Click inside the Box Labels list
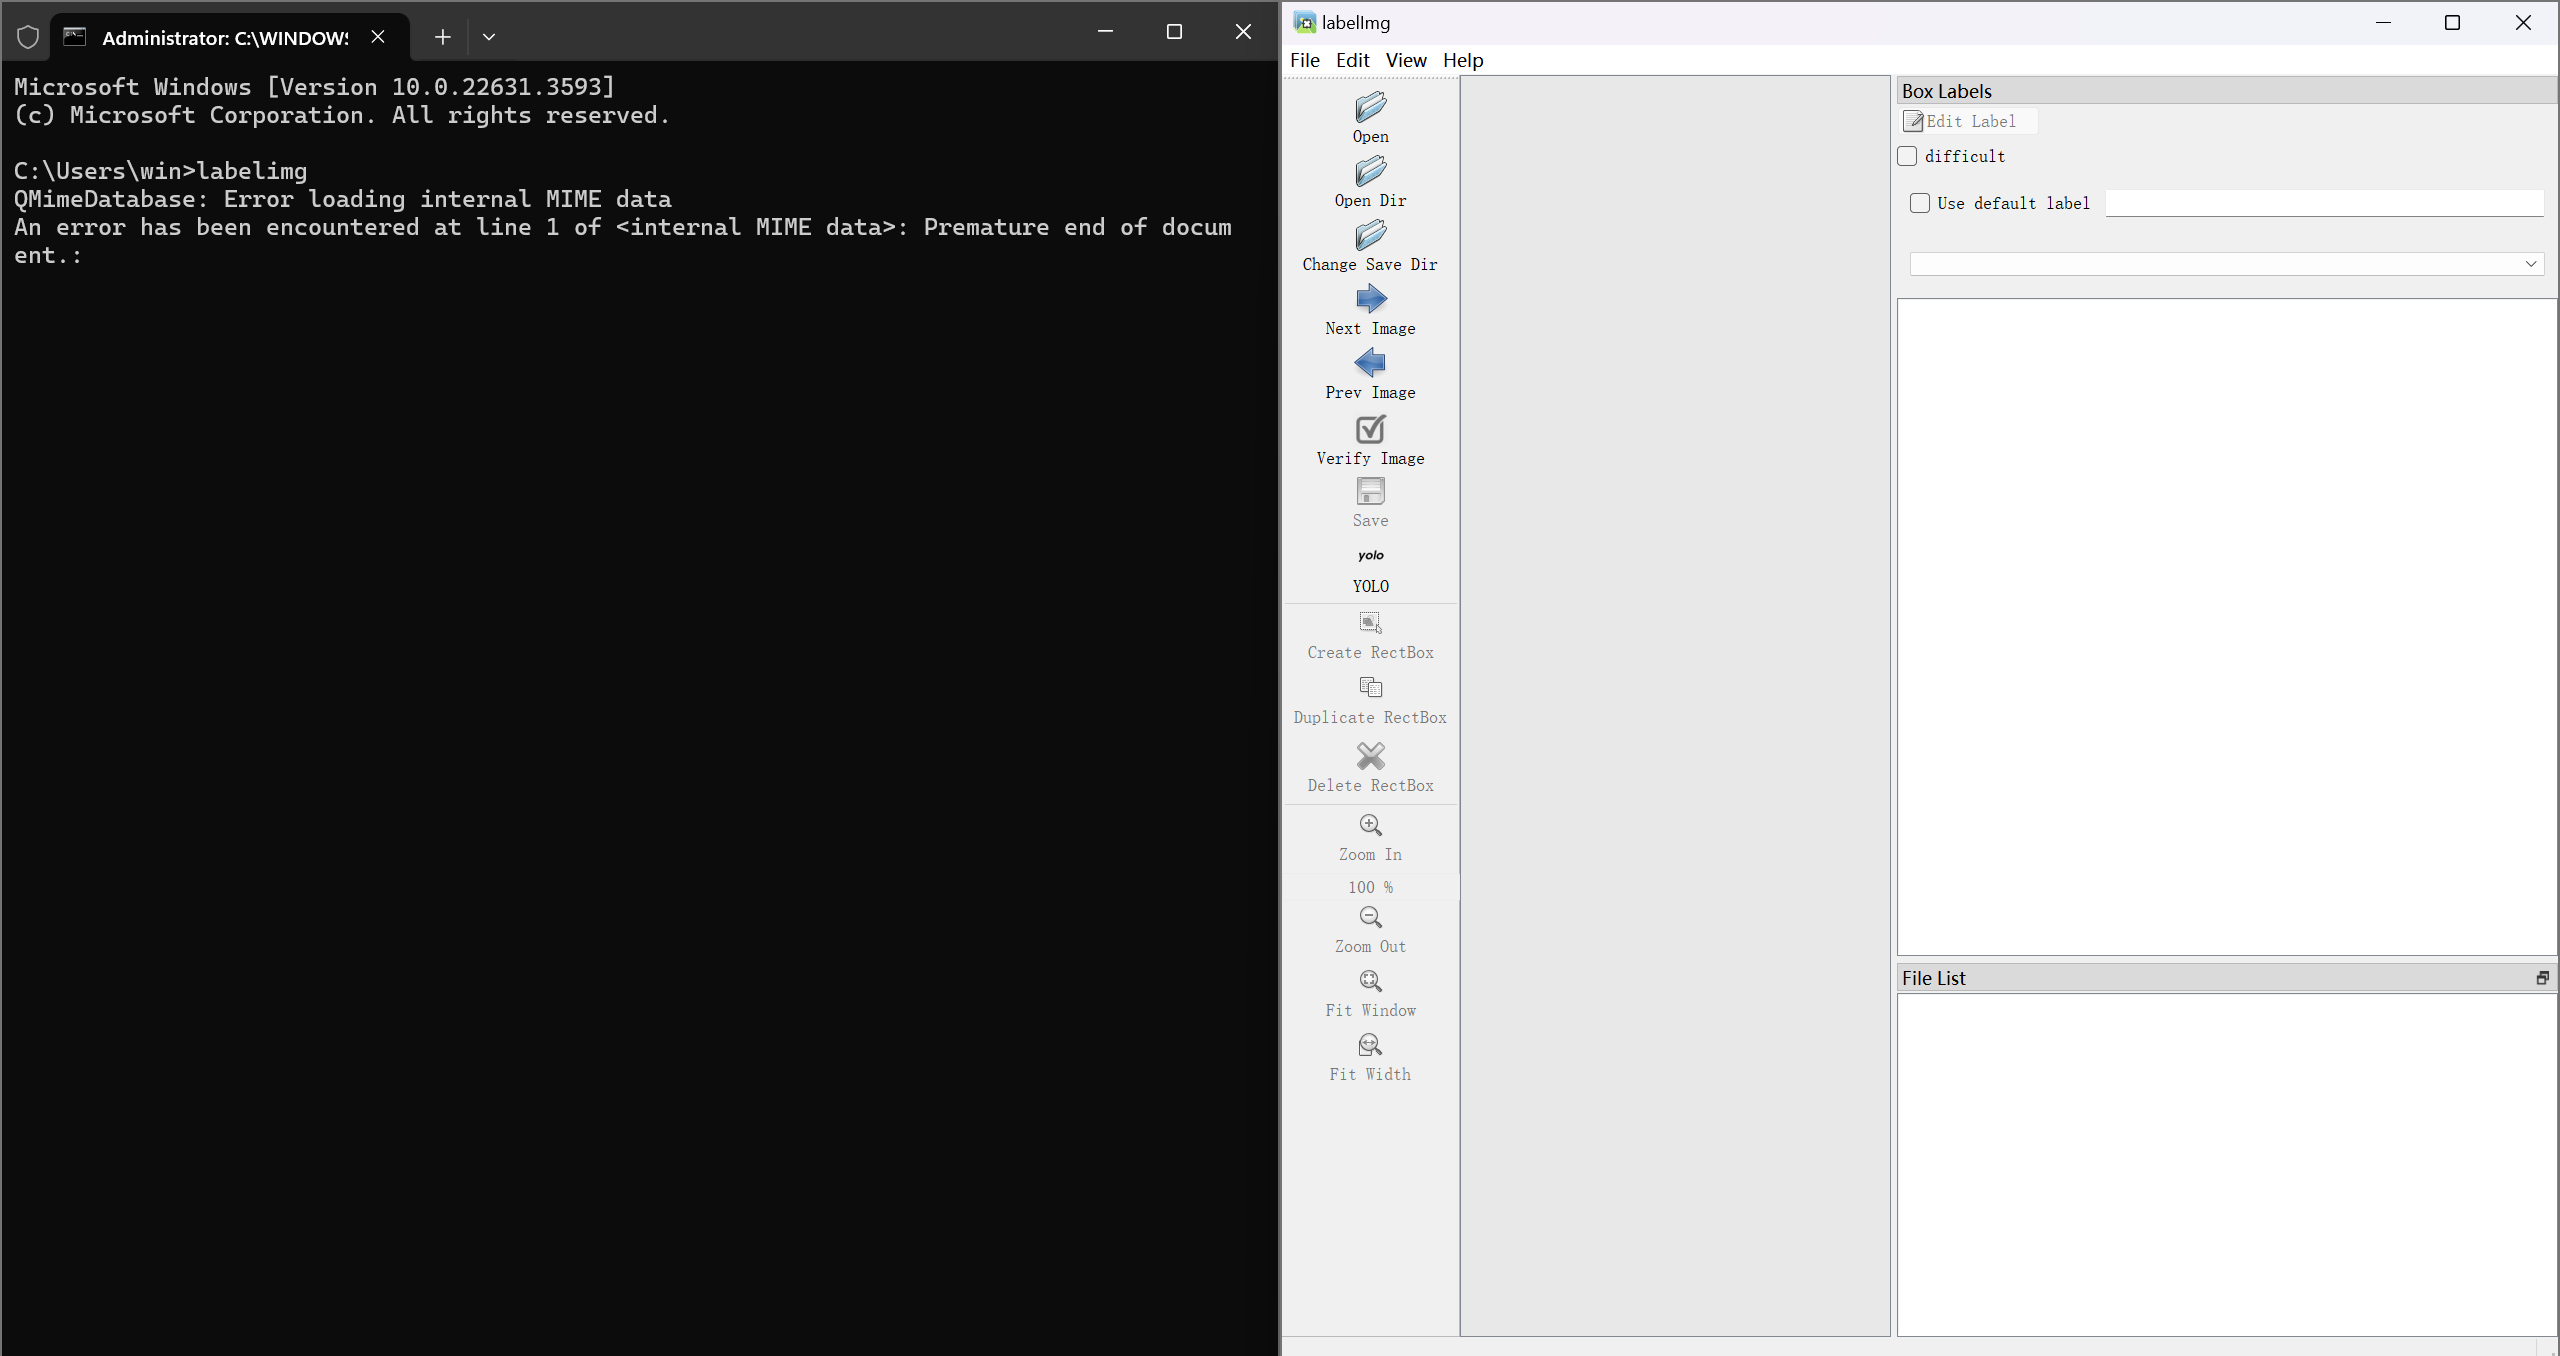The image size is (2560, 1356). (2227, 627)
